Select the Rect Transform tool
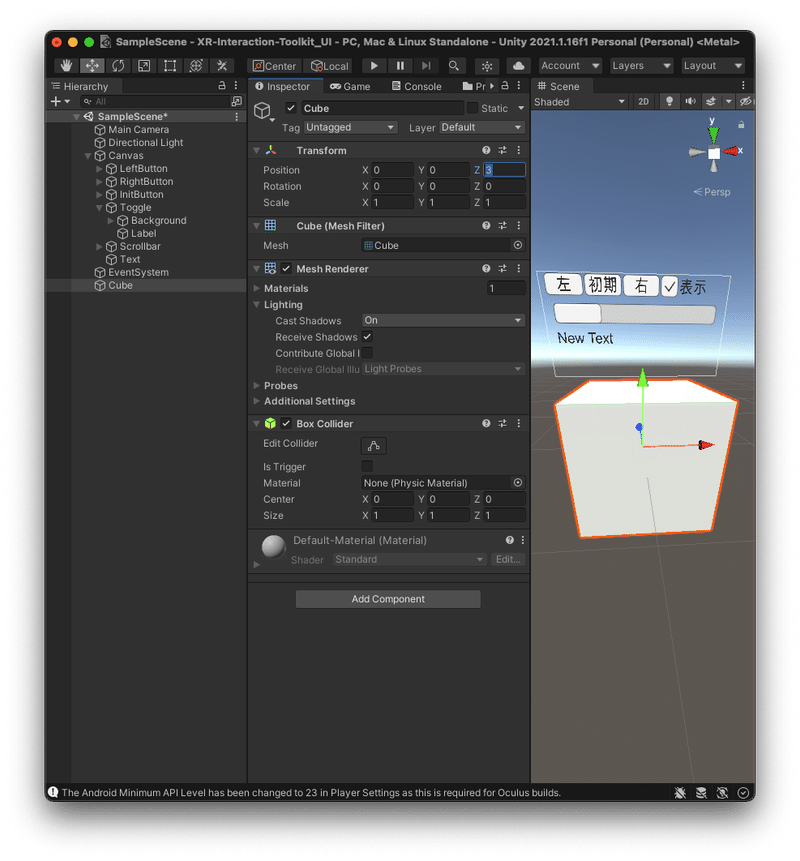Viewport: 800px width, 861px height. tap(168, 65)
